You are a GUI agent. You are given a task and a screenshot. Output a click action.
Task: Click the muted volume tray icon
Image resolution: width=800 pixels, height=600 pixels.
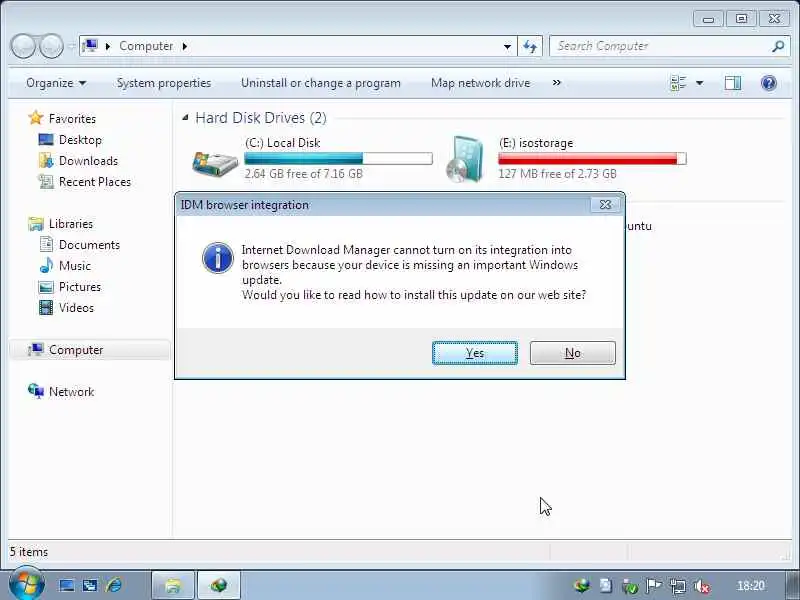pyautogui.click(x=702, y=587)
